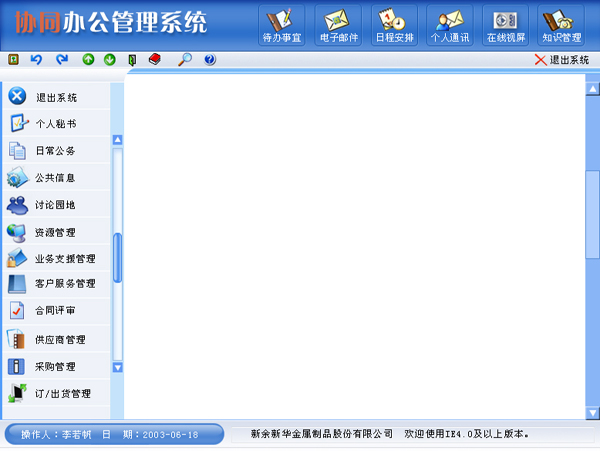
Task: Click the blue help question icon
Action: 210,59
